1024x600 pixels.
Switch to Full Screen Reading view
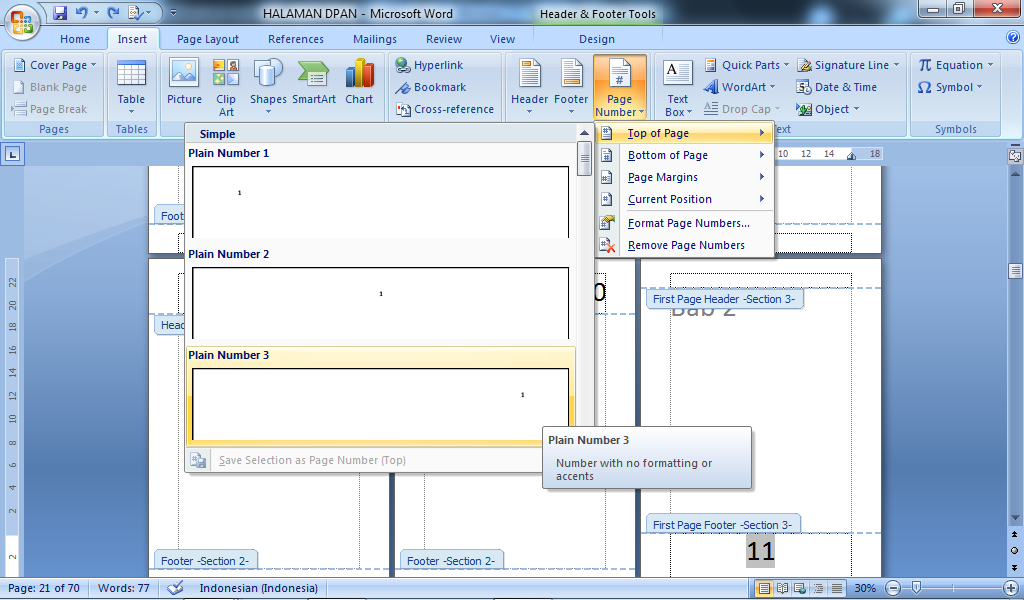[782, 588]
